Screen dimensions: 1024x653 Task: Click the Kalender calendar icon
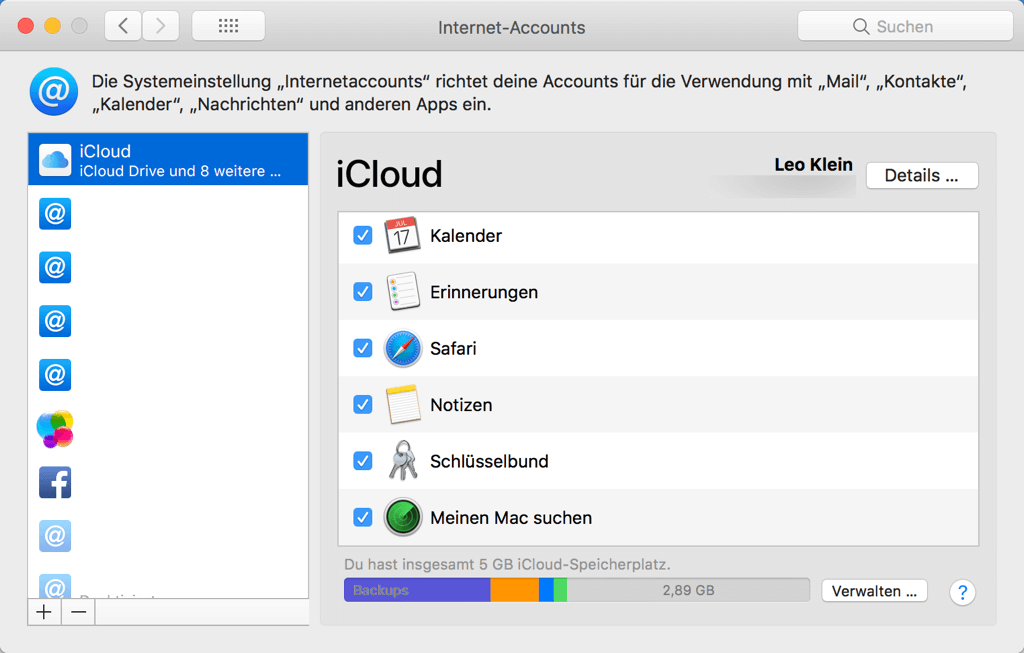402,235
